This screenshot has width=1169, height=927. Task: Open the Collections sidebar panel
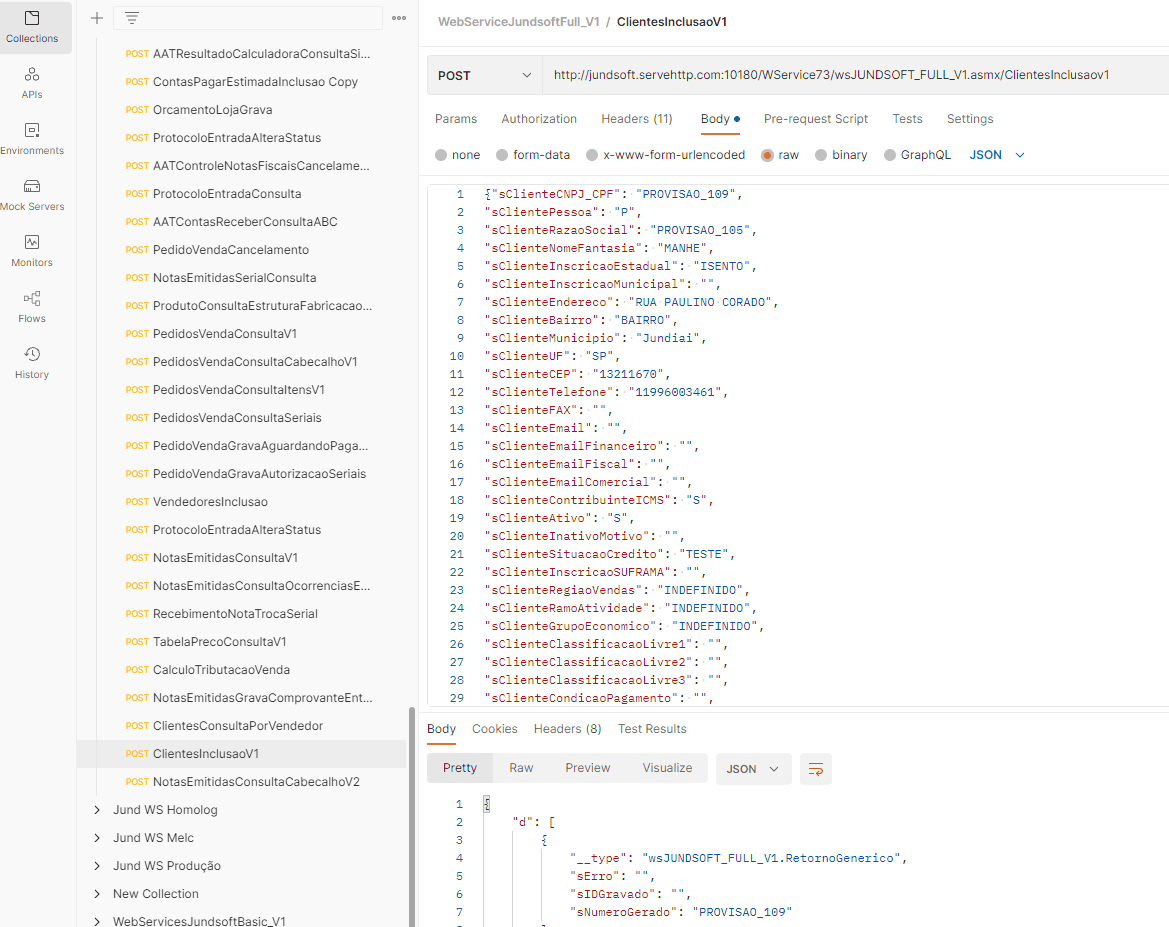pos(32,27)
